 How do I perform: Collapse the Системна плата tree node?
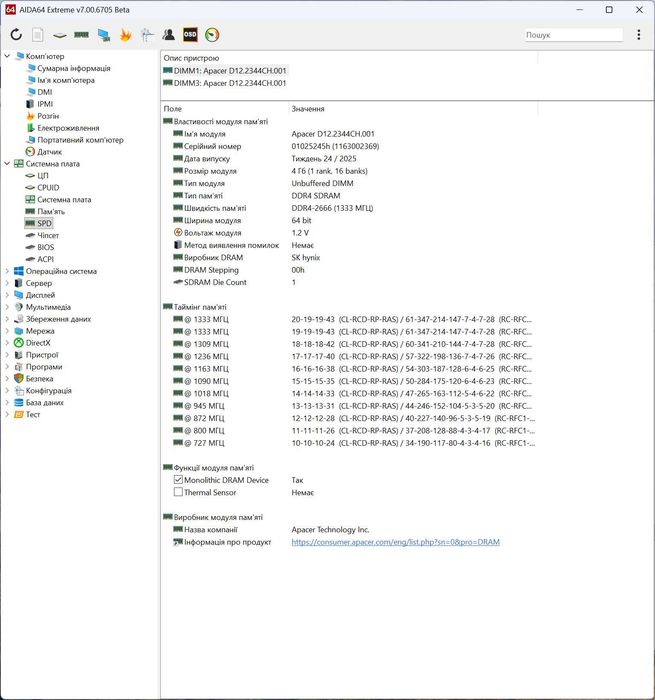click(7, 164)
